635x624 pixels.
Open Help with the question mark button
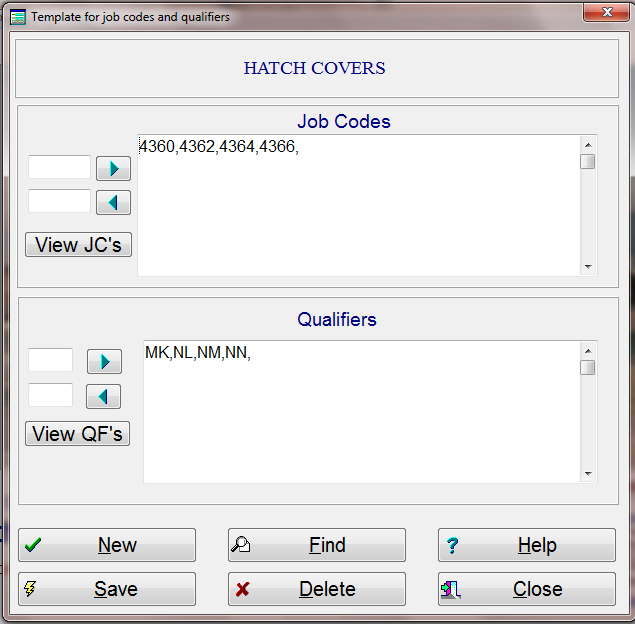(x=527, y=545)
